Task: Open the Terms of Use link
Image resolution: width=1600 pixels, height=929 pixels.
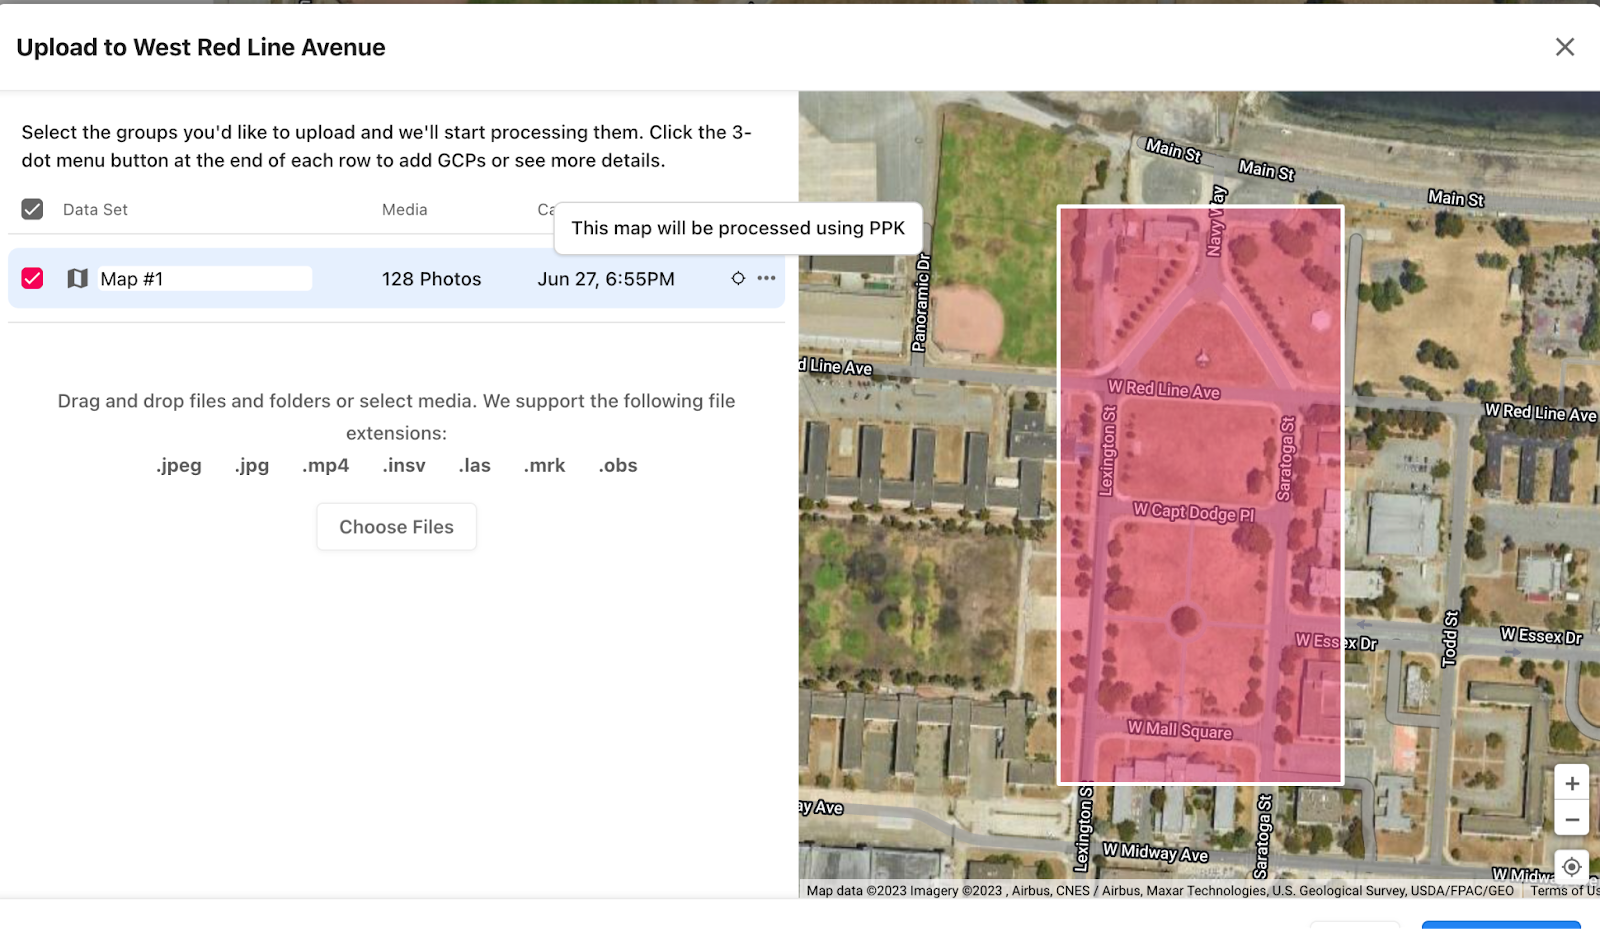Action: (1564, 890)
